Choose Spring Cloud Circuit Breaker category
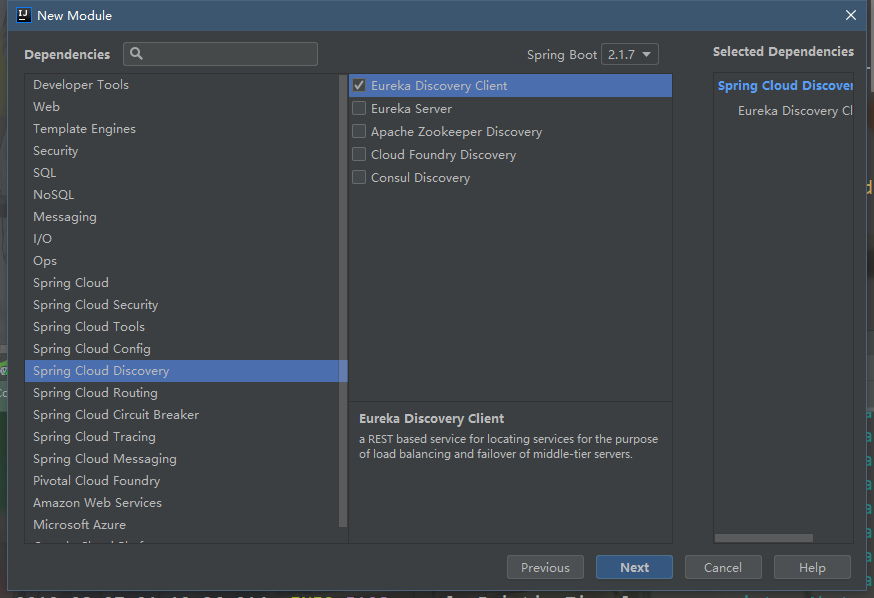 (x=182, y=415)
